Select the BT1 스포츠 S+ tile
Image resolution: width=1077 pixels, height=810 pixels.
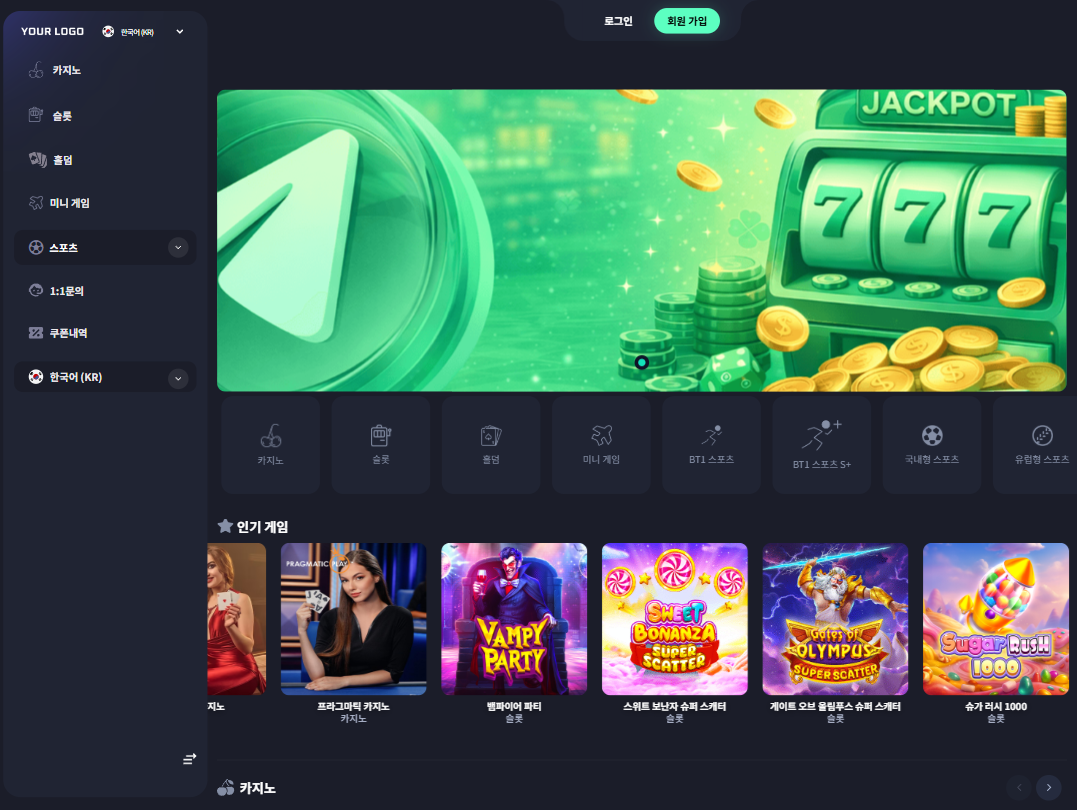tap(821, 445)
